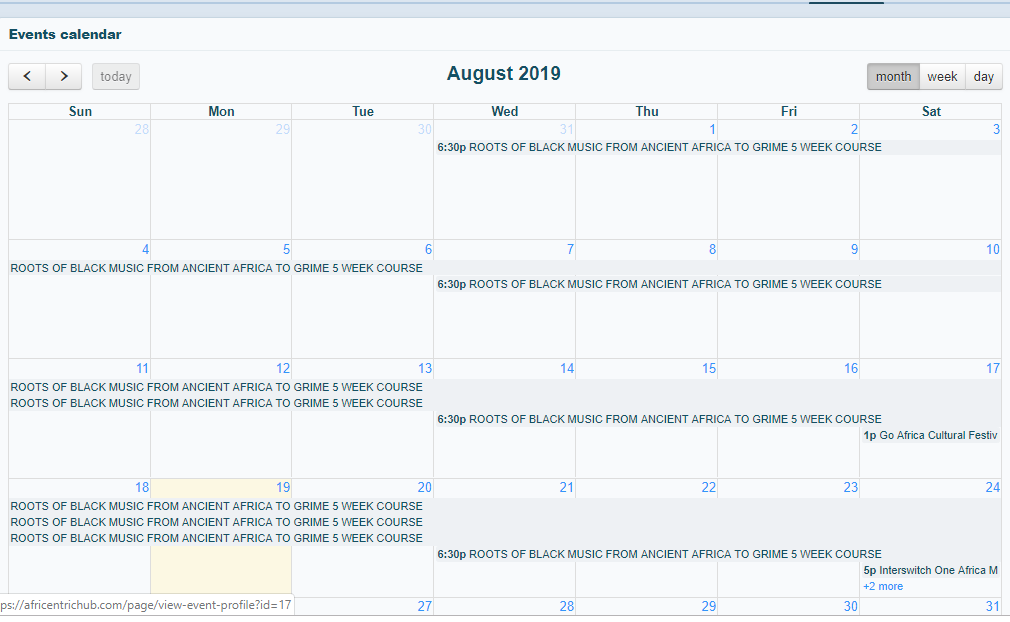Open 6:30p Roots course event on August 7

(660, 284)
